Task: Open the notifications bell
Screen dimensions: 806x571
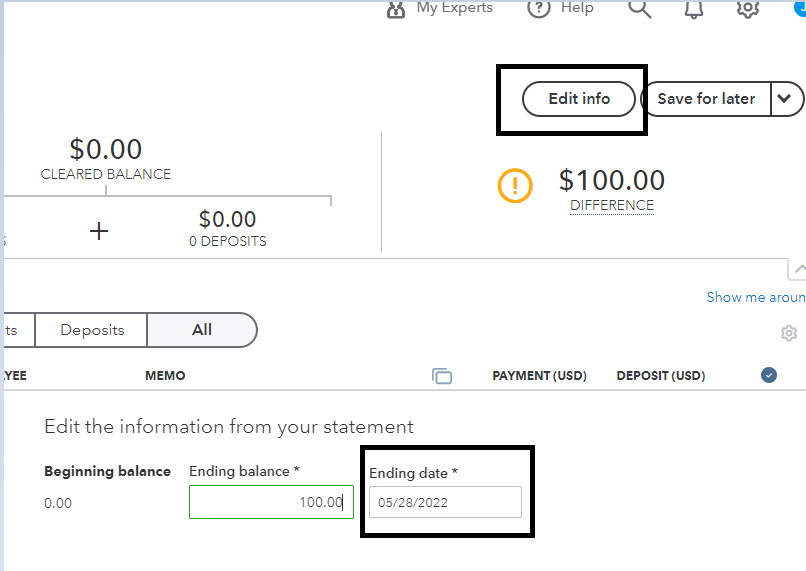Action: [x=693, y=8]
